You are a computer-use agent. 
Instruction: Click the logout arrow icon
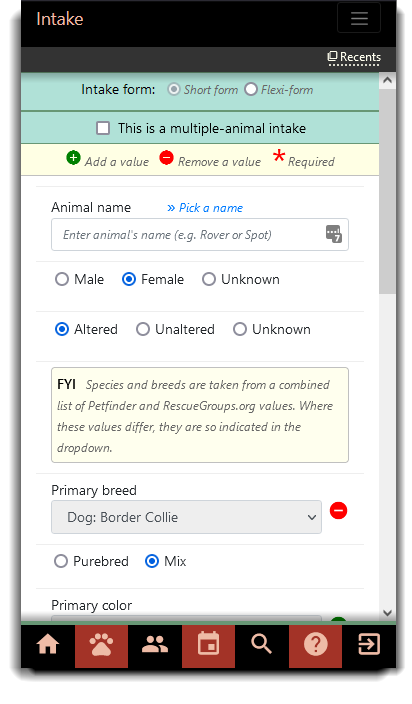click(x=369, y=645)
